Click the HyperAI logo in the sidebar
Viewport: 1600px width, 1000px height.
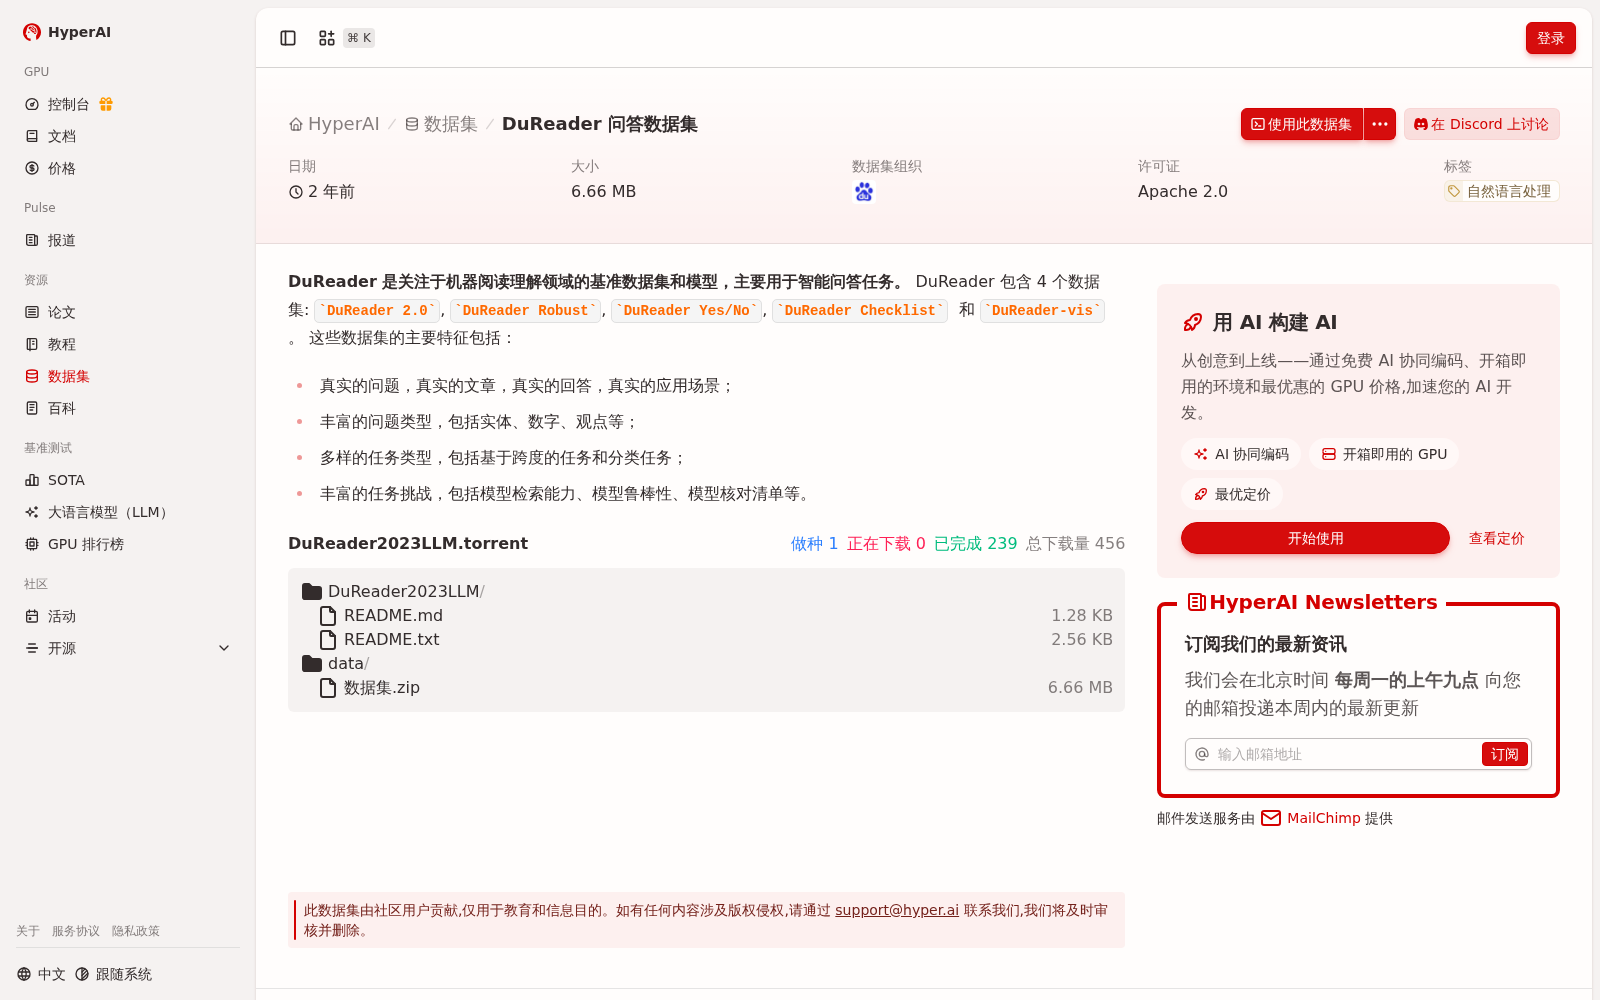[x=67, y=32]
